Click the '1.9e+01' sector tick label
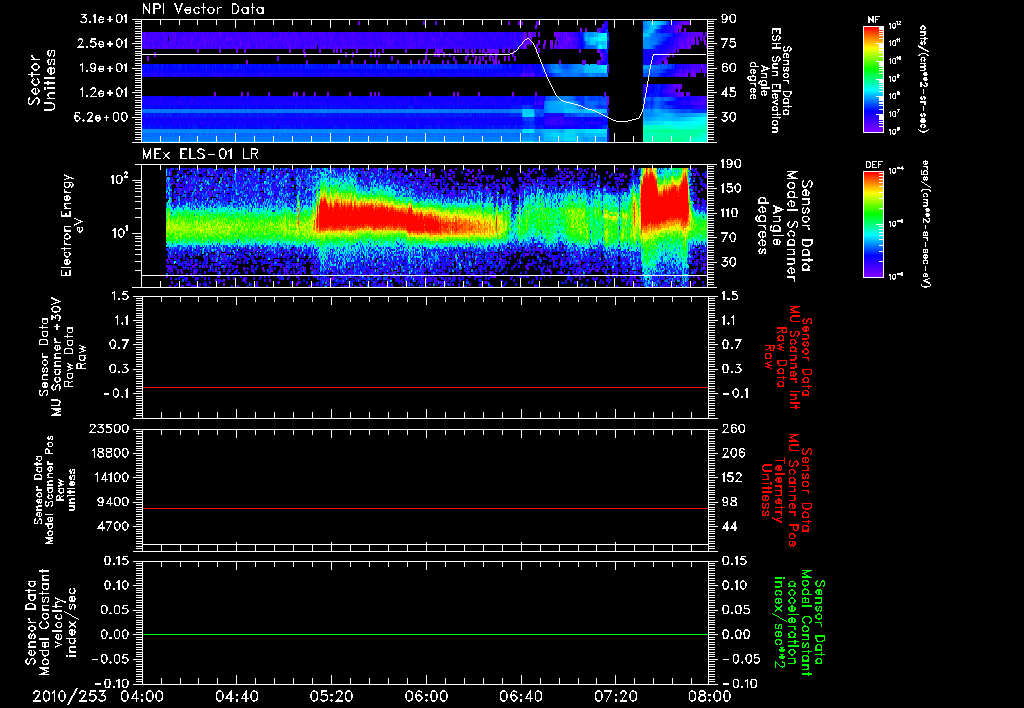The height and width of the screenshot is (708, 1024). [x=104, y=68]
